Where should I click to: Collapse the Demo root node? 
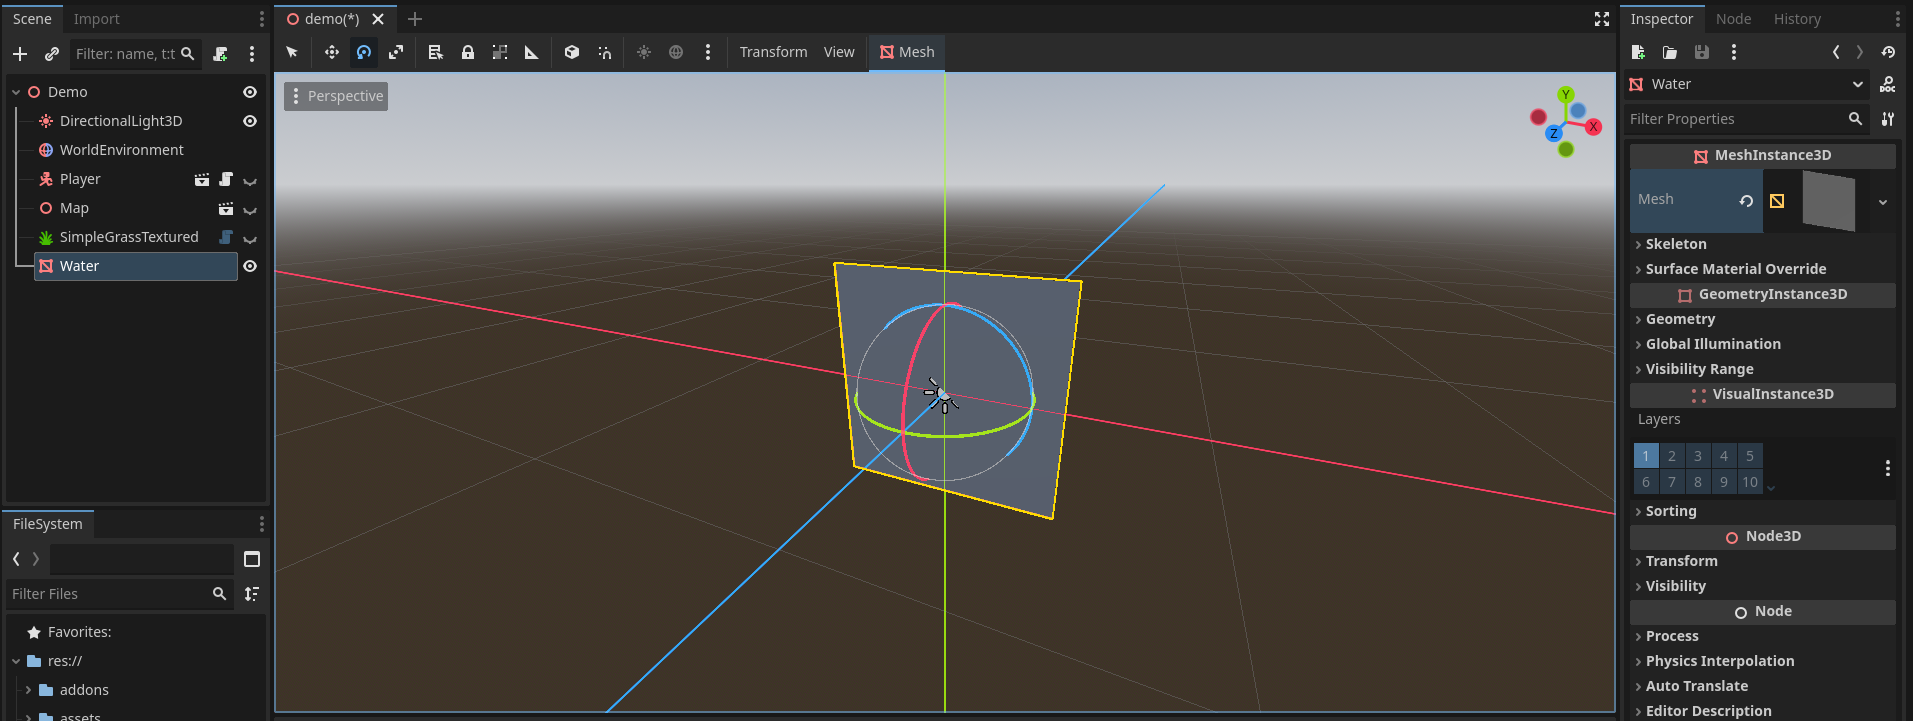pyautogui.click(x=16, y=92)
